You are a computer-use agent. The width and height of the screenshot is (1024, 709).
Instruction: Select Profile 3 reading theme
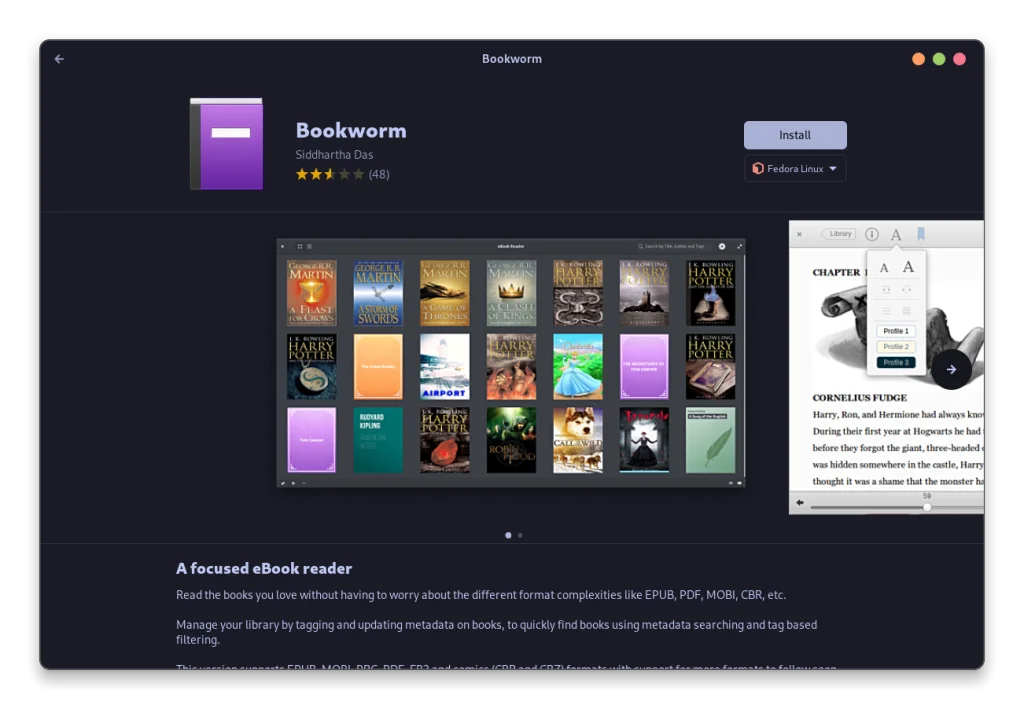896,362
